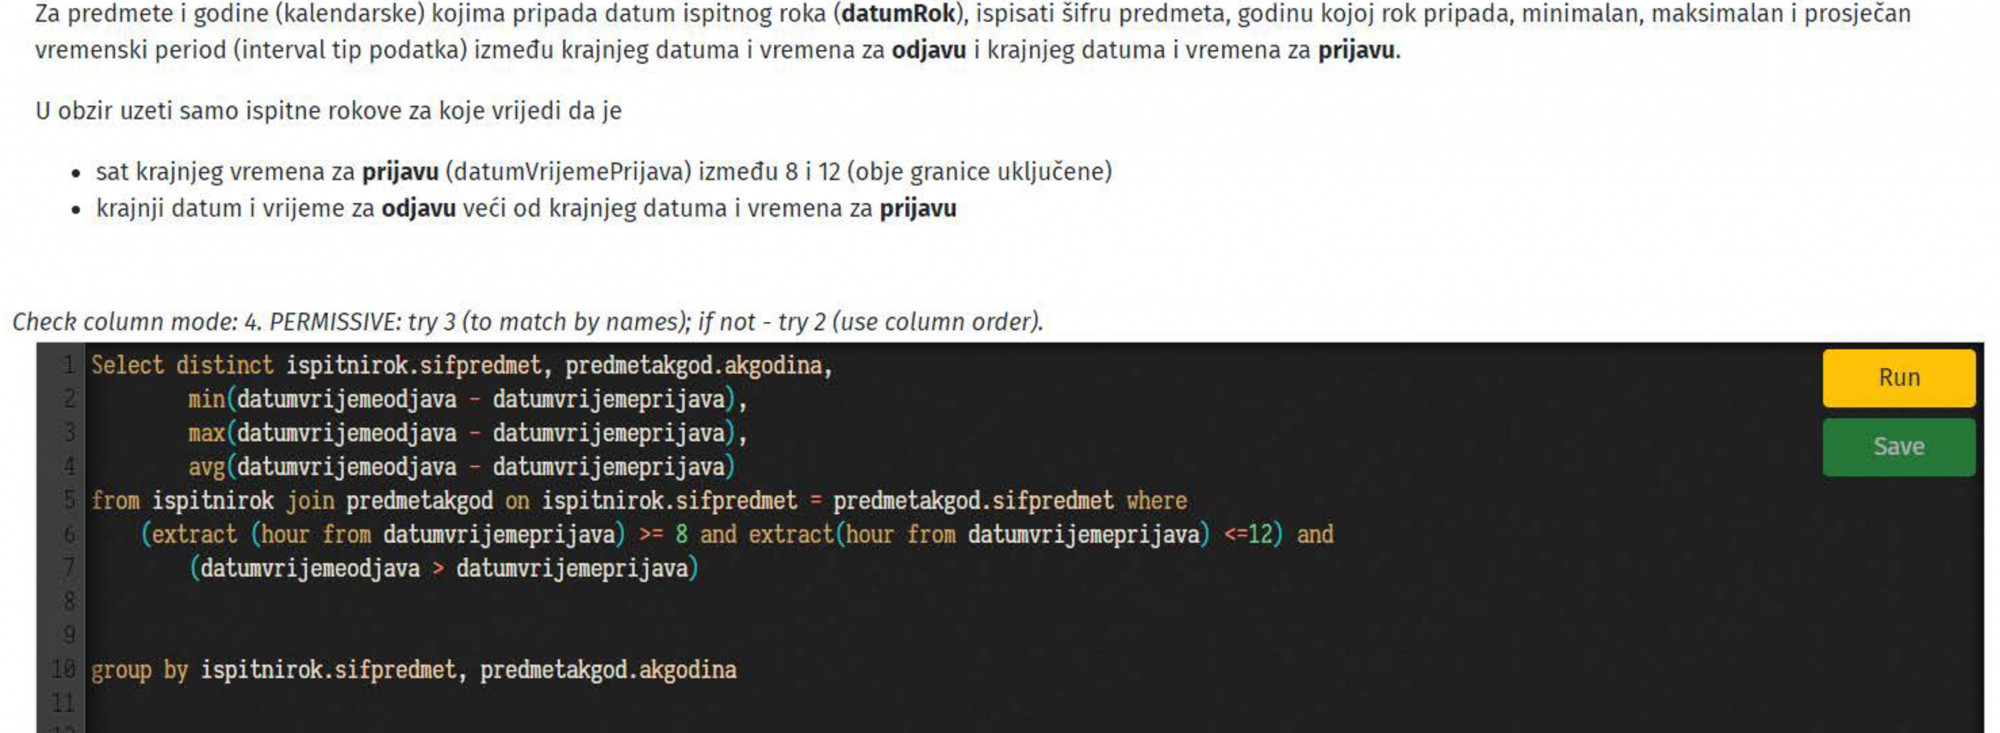Click the max(datumvrijemeodjava - datumvrijemeprijava) line
The width and height of the screenshot is (2000, 733).
[468, 434]
